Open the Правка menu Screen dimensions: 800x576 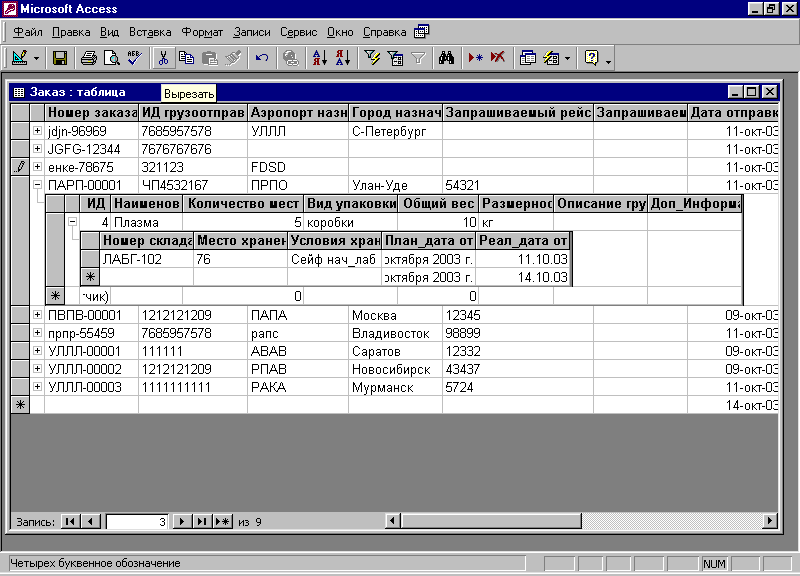coord(71,32)
